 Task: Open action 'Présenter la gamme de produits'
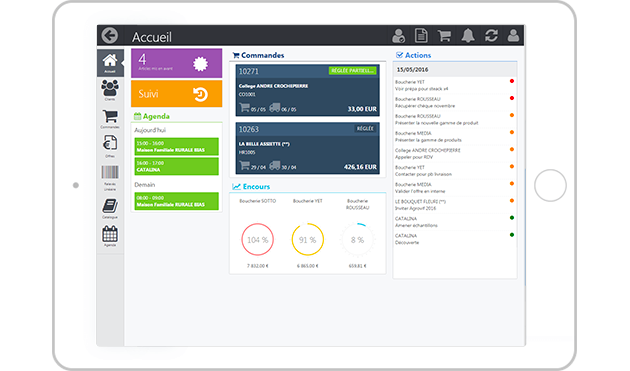[x=455, y=137]
